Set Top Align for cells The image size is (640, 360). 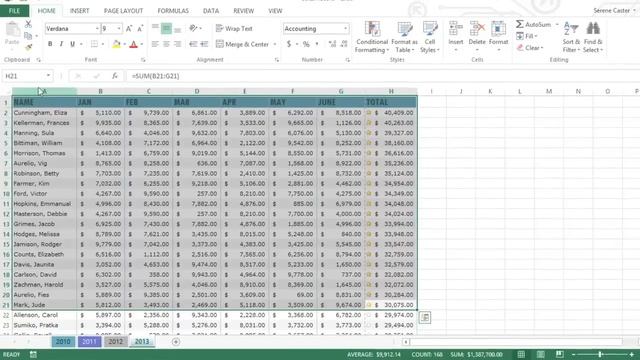pyautogui.click(x=155, y=28)
